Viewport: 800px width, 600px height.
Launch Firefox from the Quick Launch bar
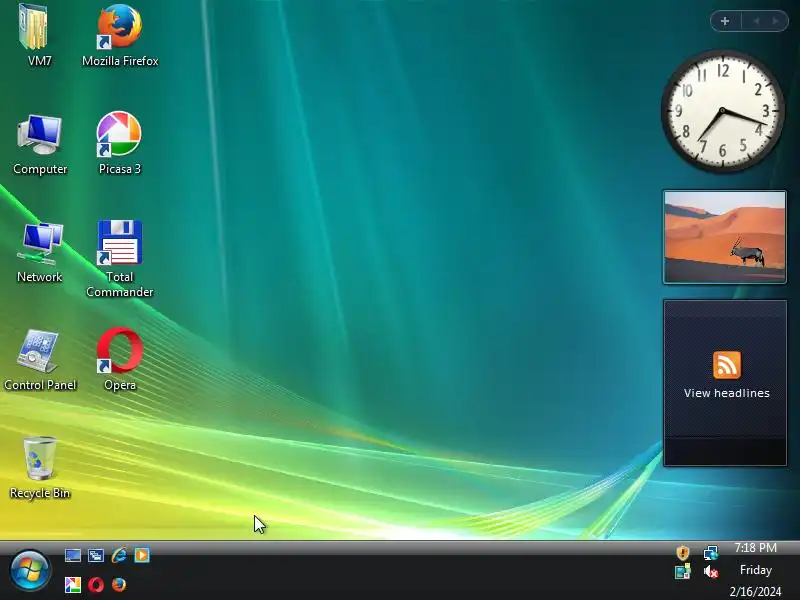(x=119, y=585)
